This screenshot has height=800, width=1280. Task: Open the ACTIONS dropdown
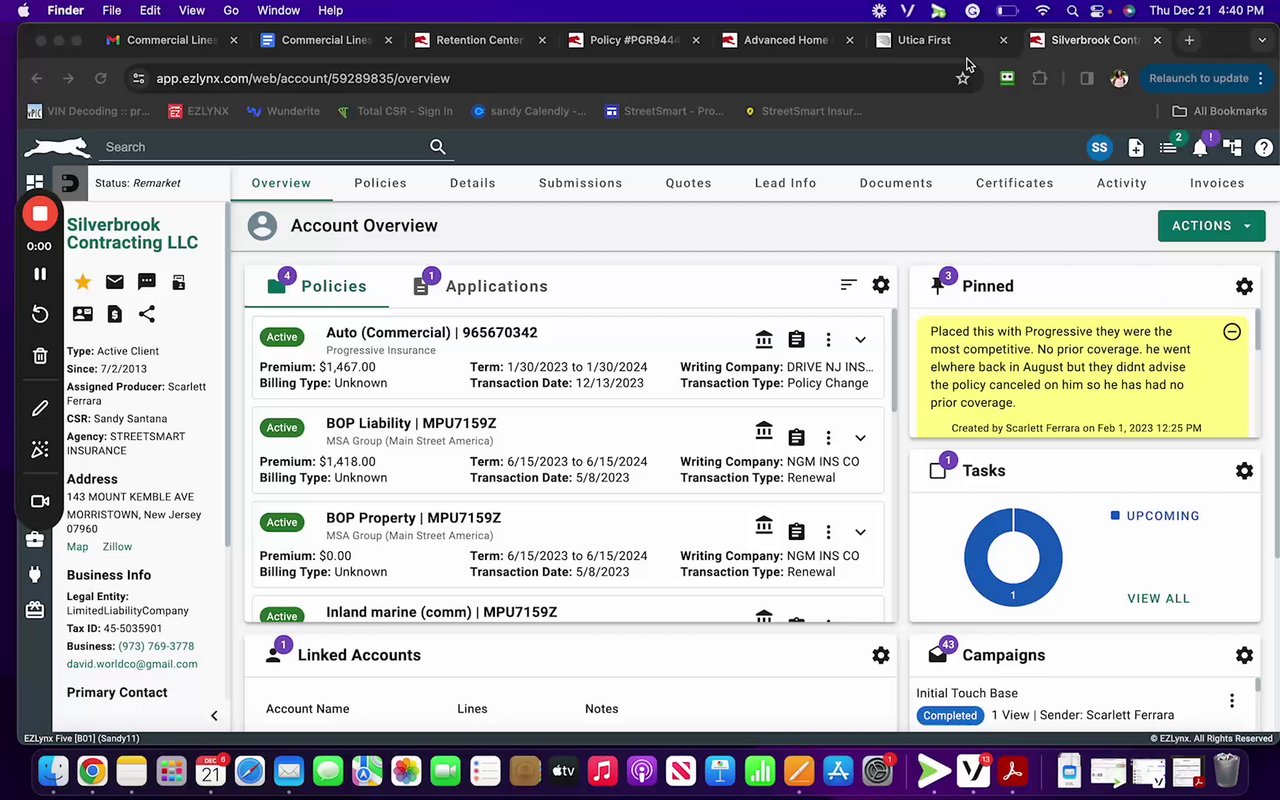coord(1211,226)
